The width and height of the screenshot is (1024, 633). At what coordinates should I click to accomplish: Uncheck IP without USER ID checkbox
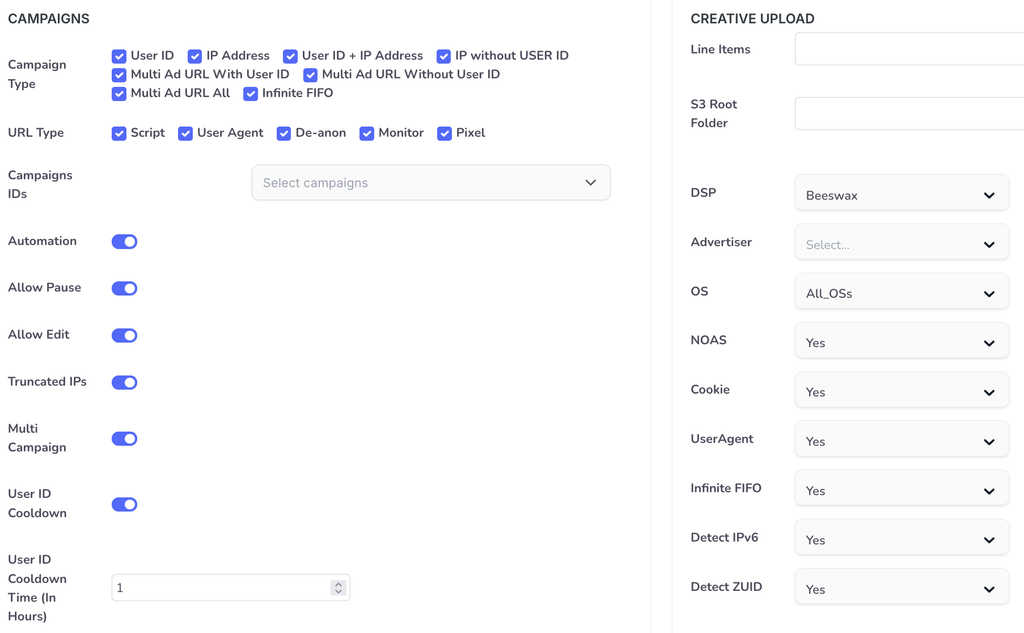tap(443, 56)
